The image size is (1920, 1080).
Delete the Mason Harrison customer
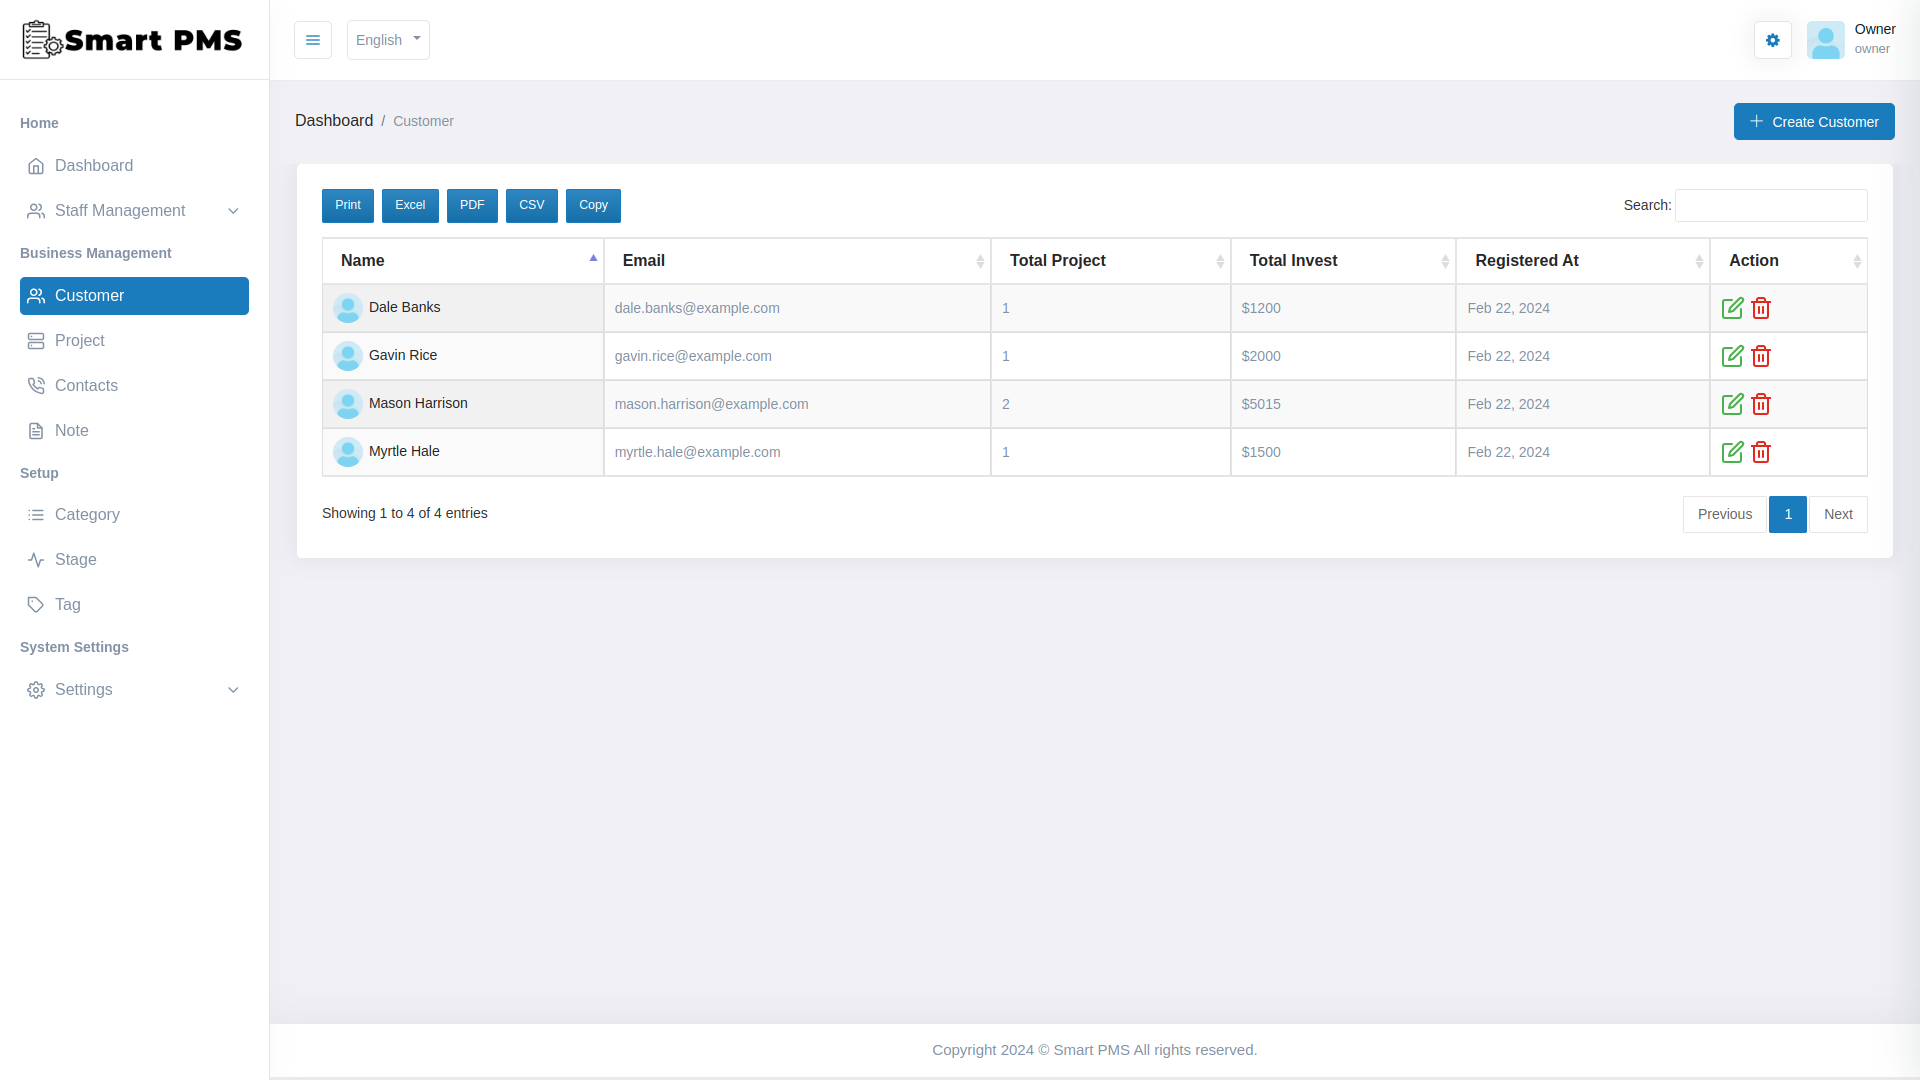1761,404
